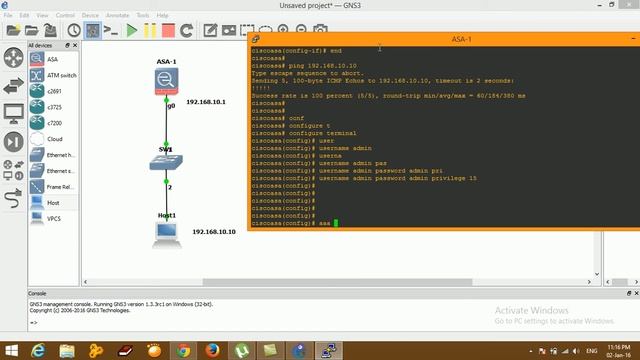Image resolution: width=640 pixels, height=360 pixels.
Task: Click the canvas scroll right arrow
Action: 589,282
